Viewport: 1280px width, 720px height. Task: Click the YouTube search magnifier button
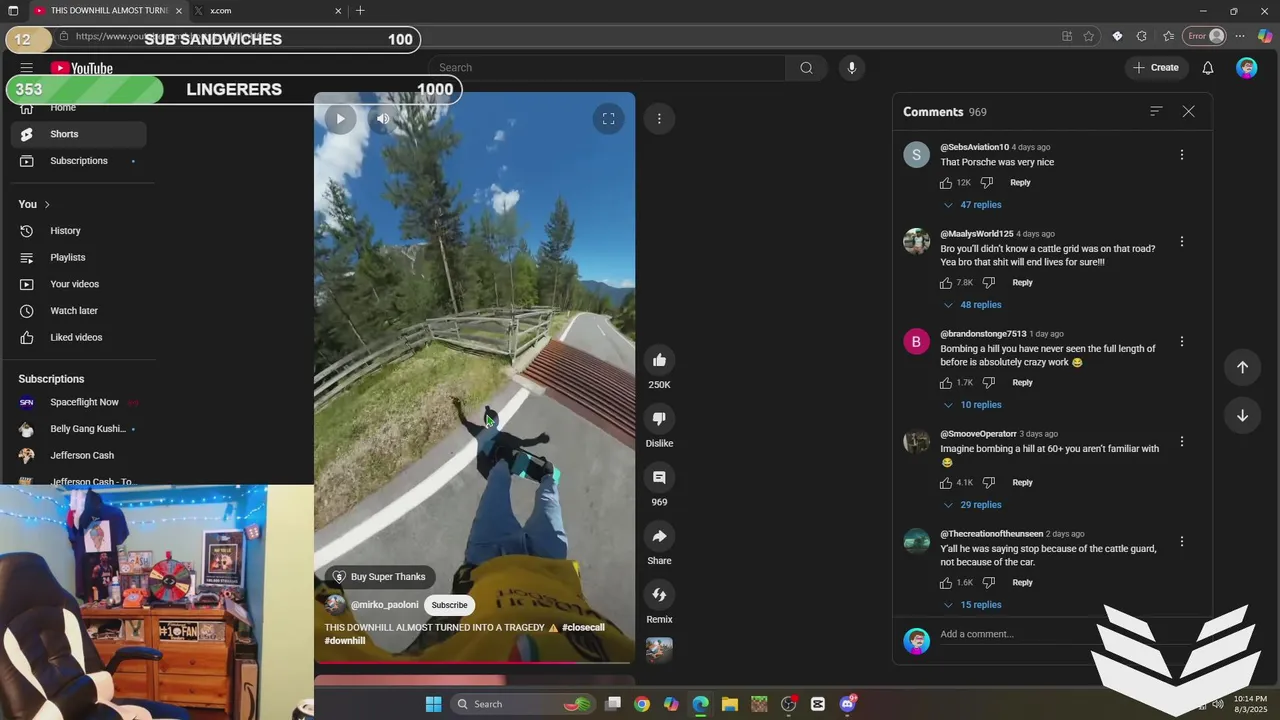pyautogui.click(x=806, y=68)
